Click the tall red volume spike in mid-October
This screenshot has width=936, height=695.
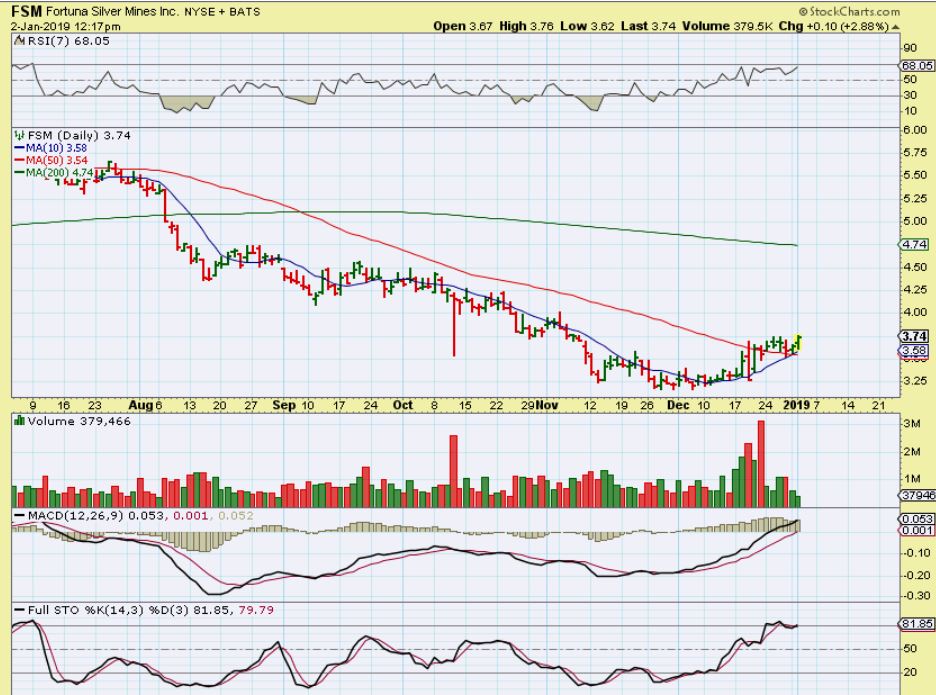(453, 471)
